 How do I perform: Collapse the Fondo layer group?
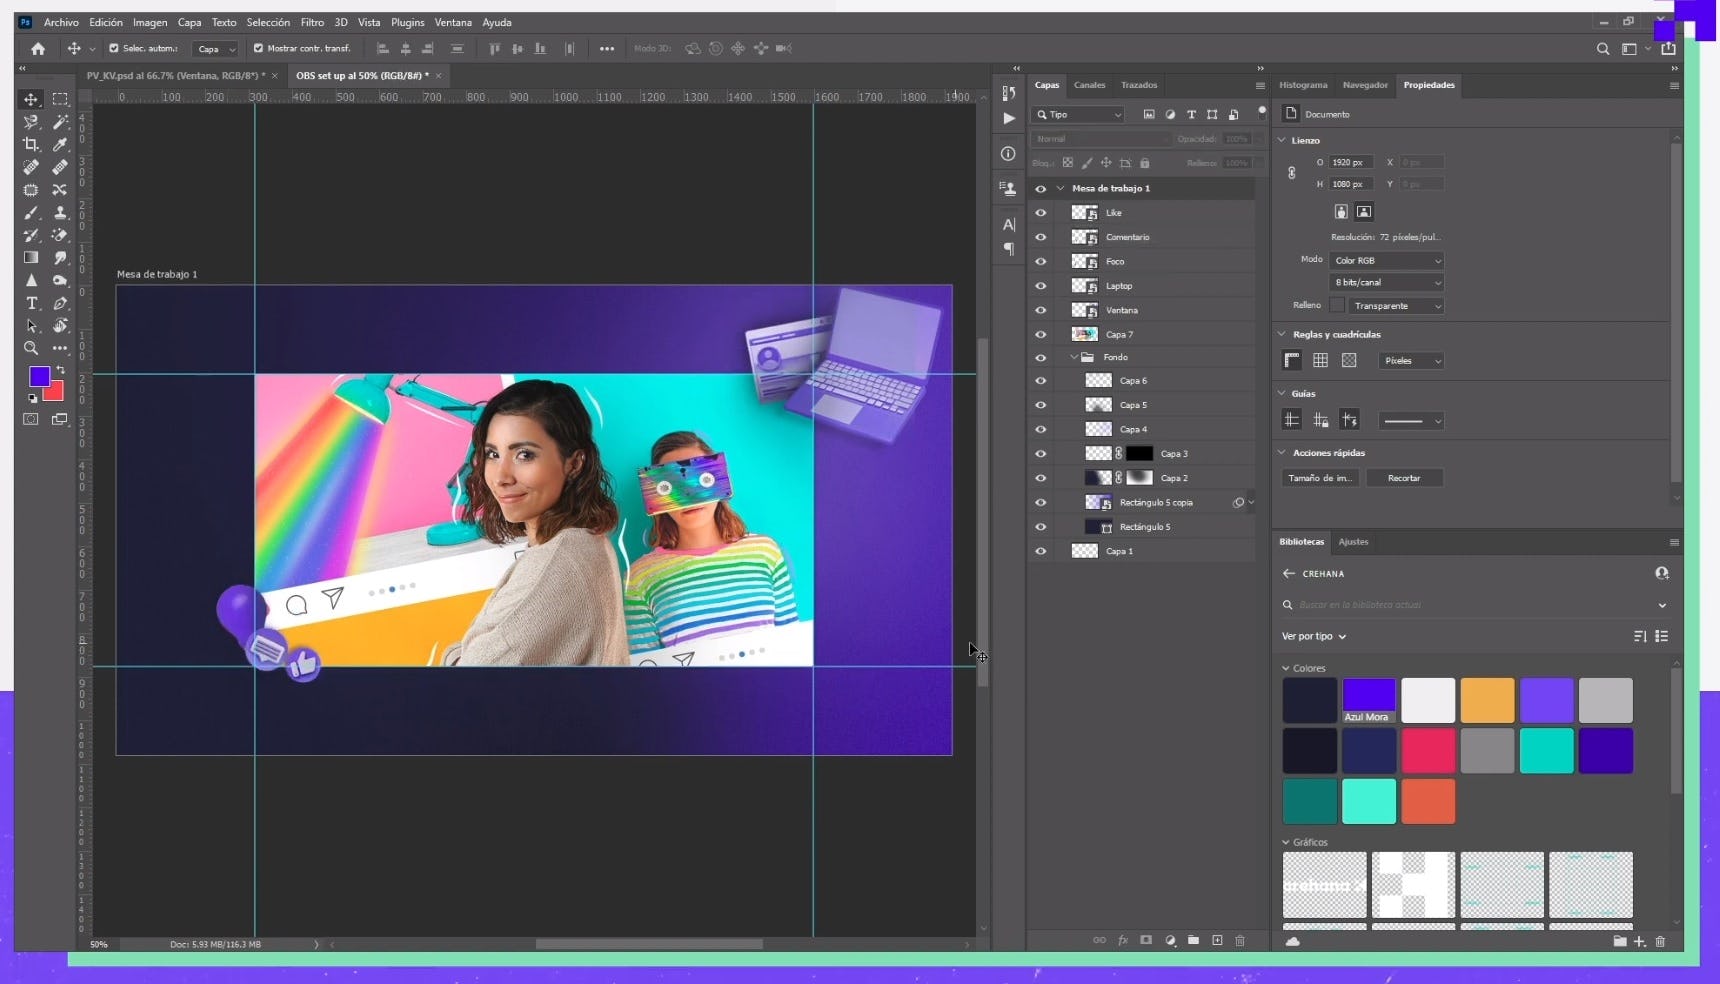1075,357
